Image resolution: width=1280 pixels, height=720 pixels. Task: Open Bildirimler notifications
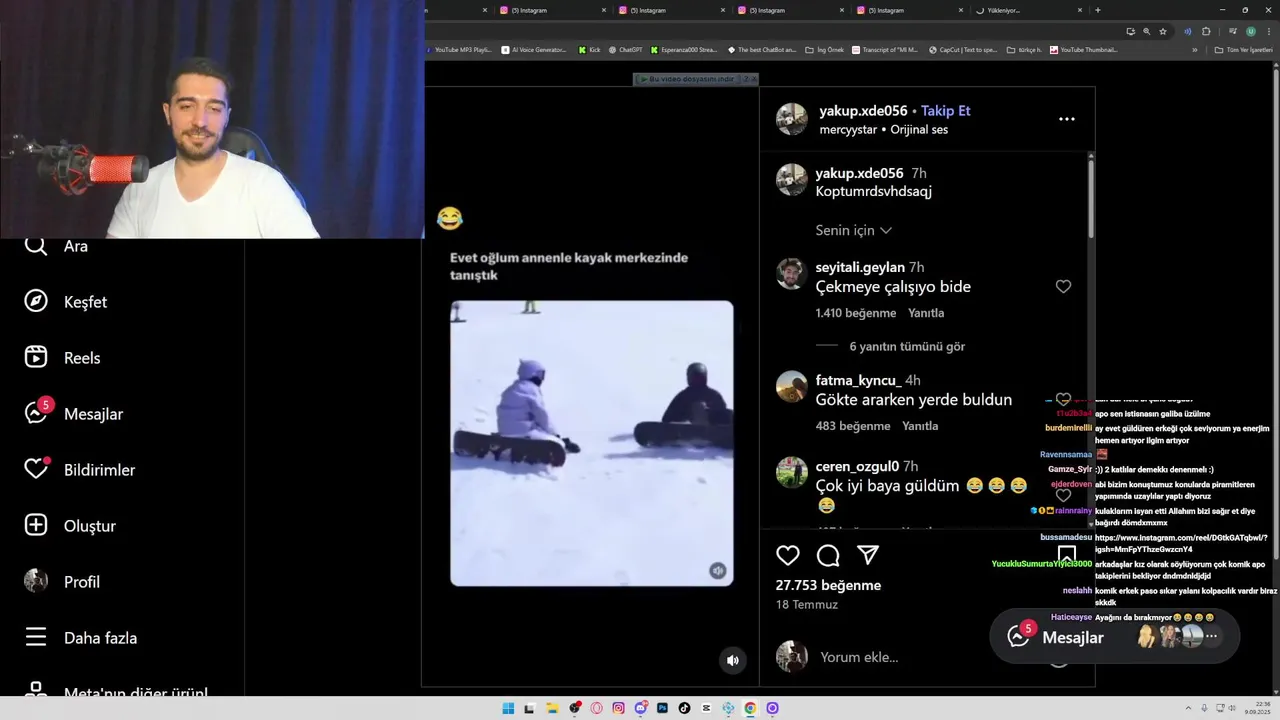80,470
